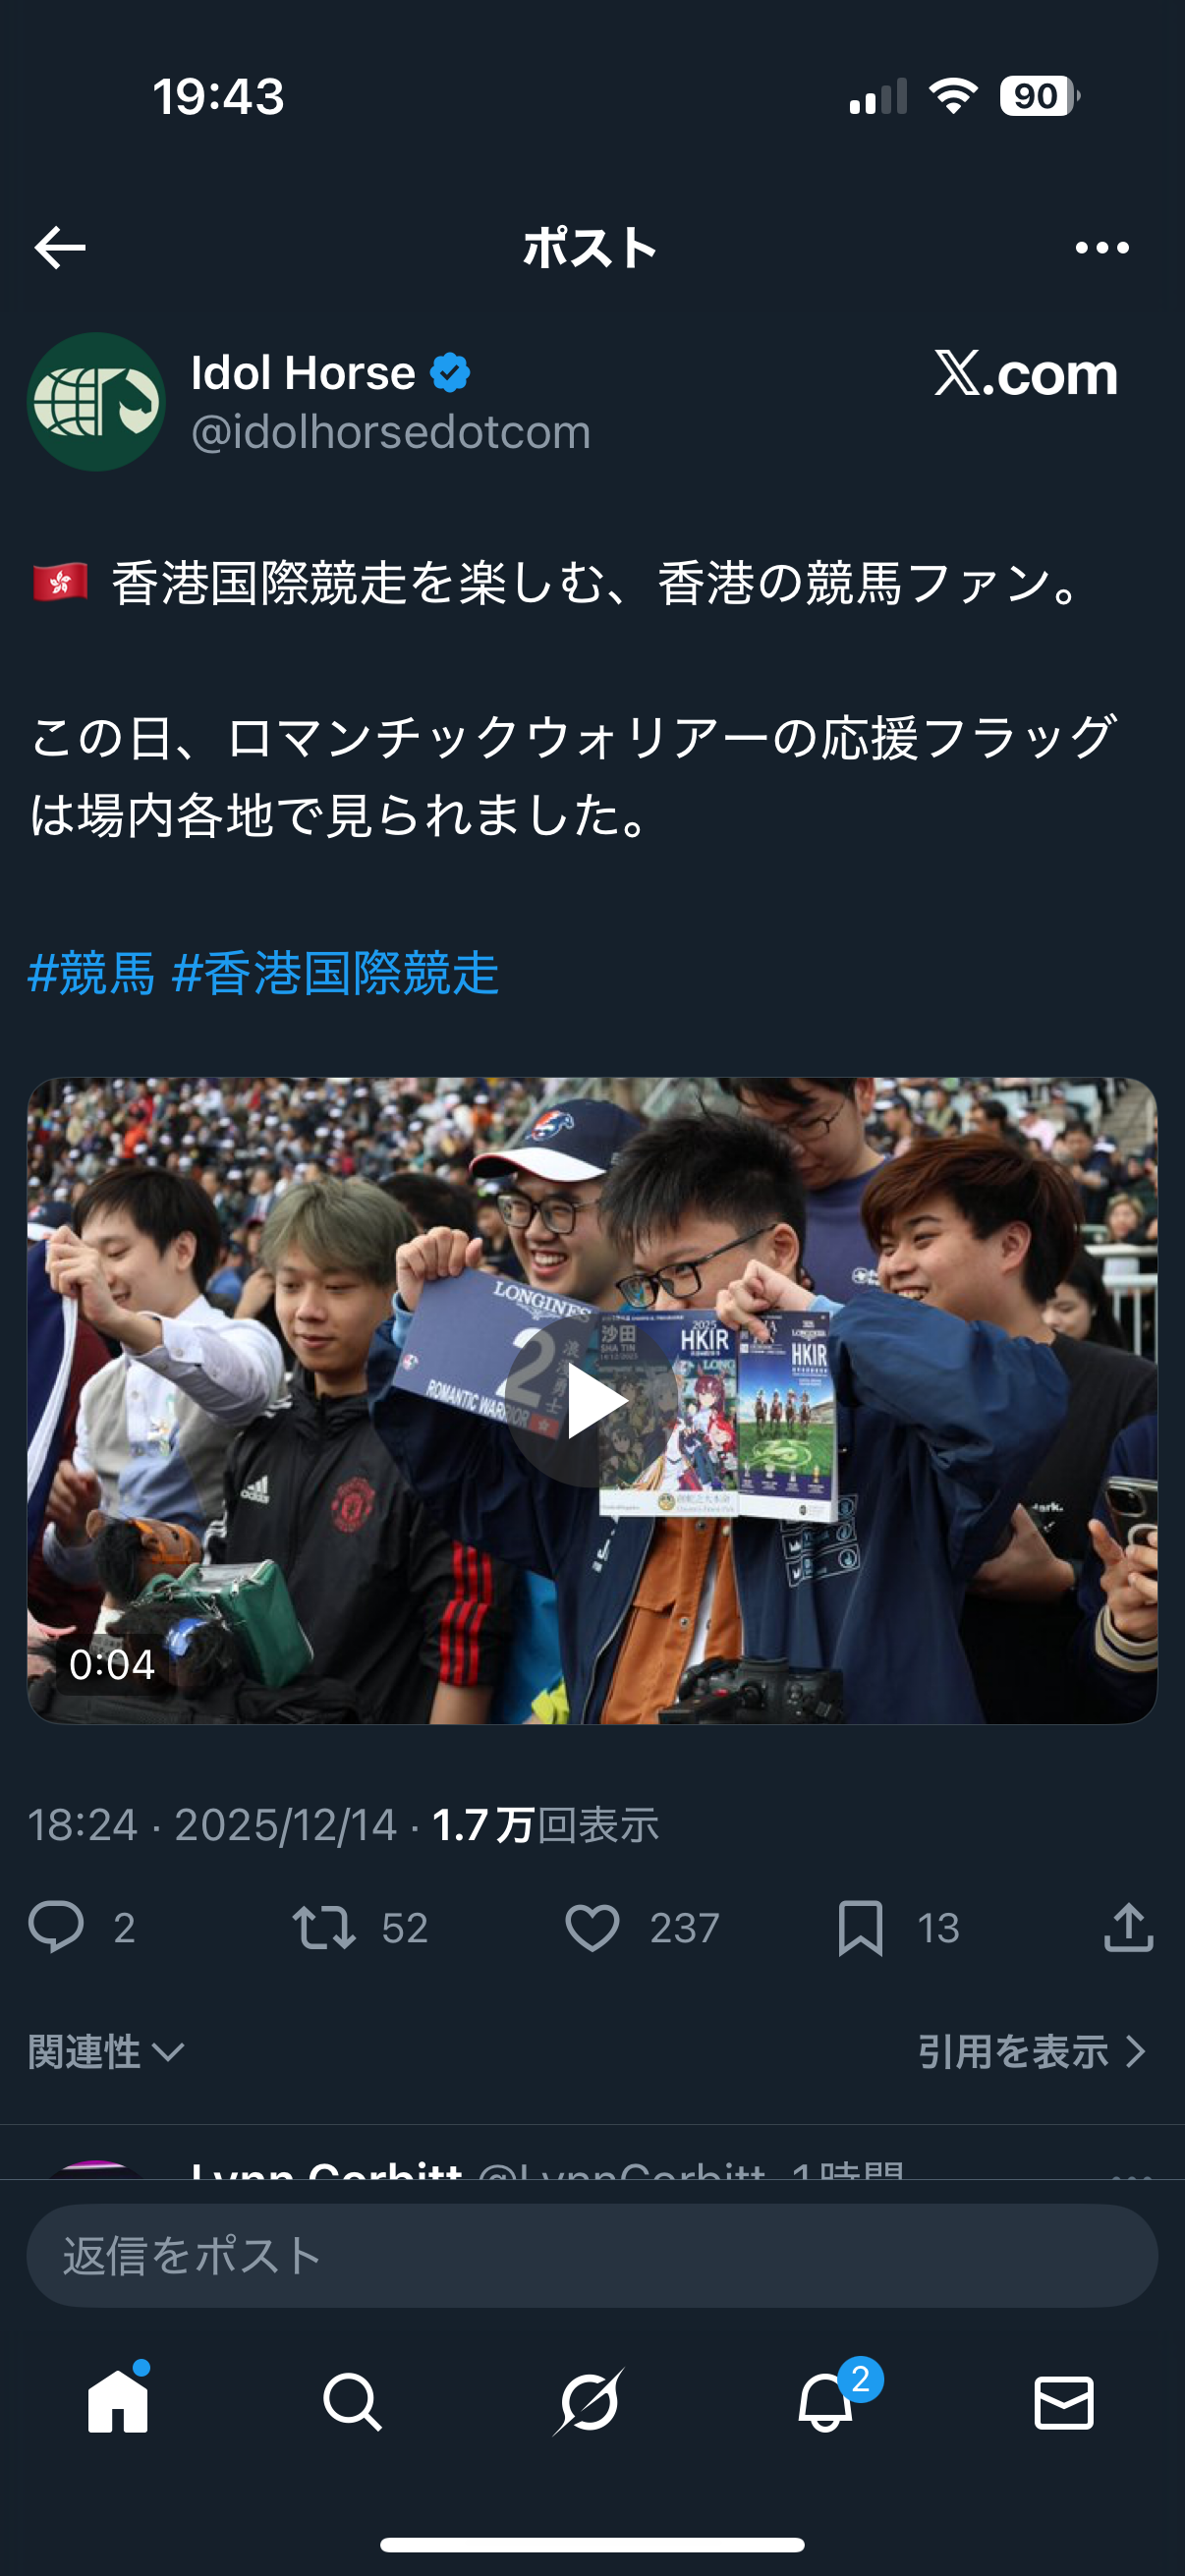Open the search magnifier tab
Image resolution: width=1185 pixels, height=2576 pixels.
point(352,2401)
